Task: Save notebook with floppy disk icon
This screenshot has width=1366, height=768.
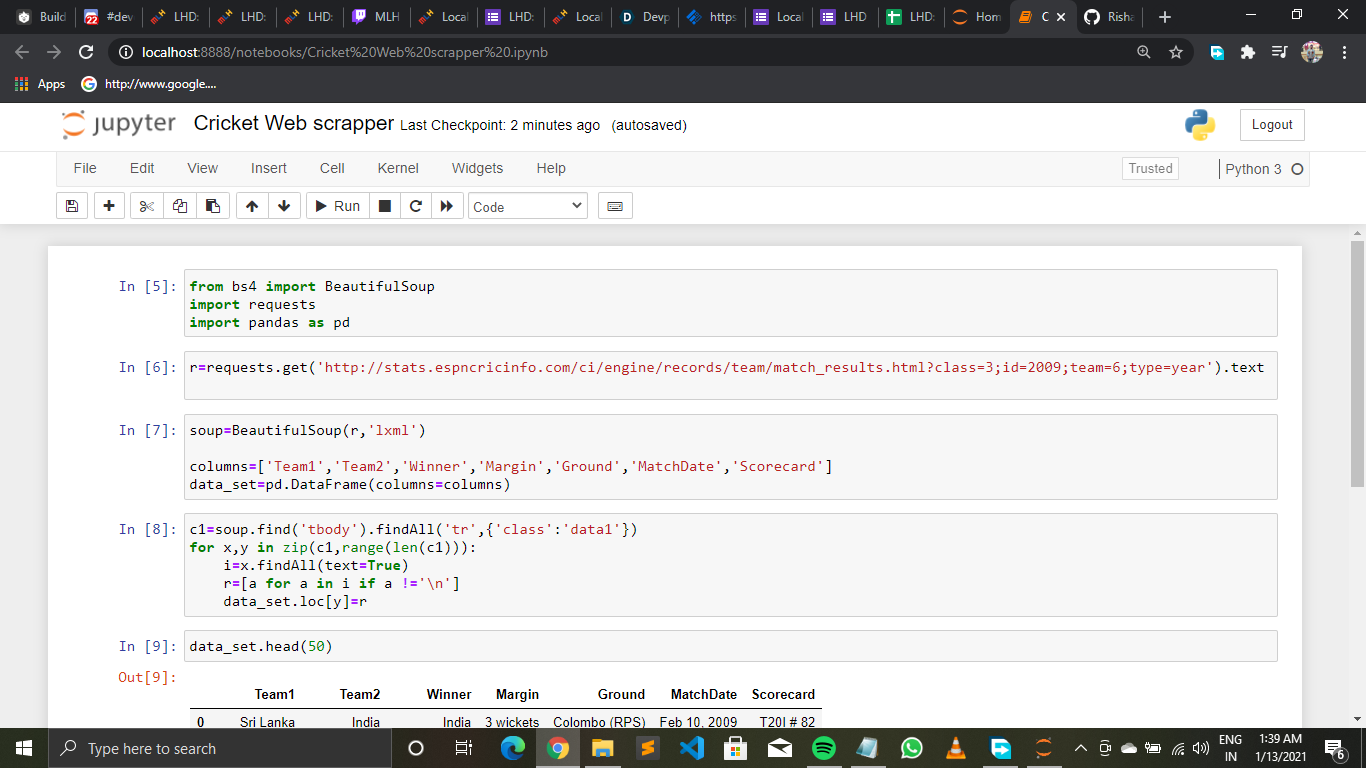Action: [x=71, y=206]
